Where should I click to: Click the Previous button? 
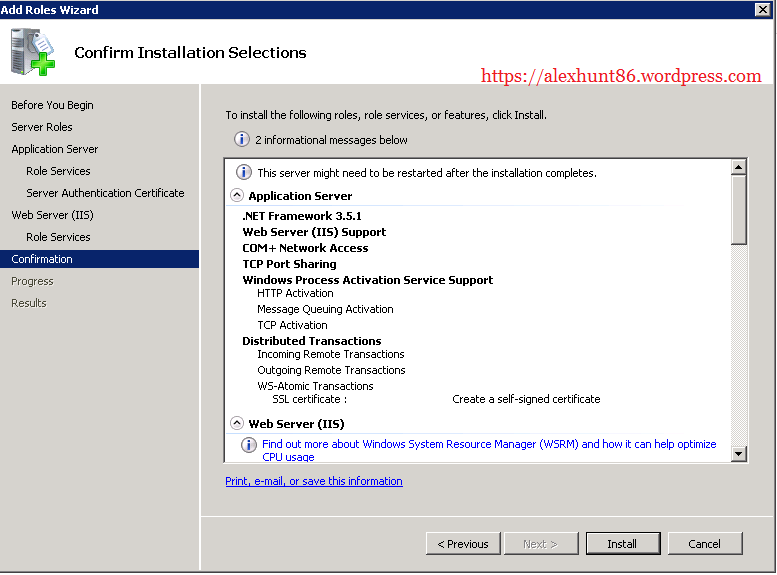462,544
